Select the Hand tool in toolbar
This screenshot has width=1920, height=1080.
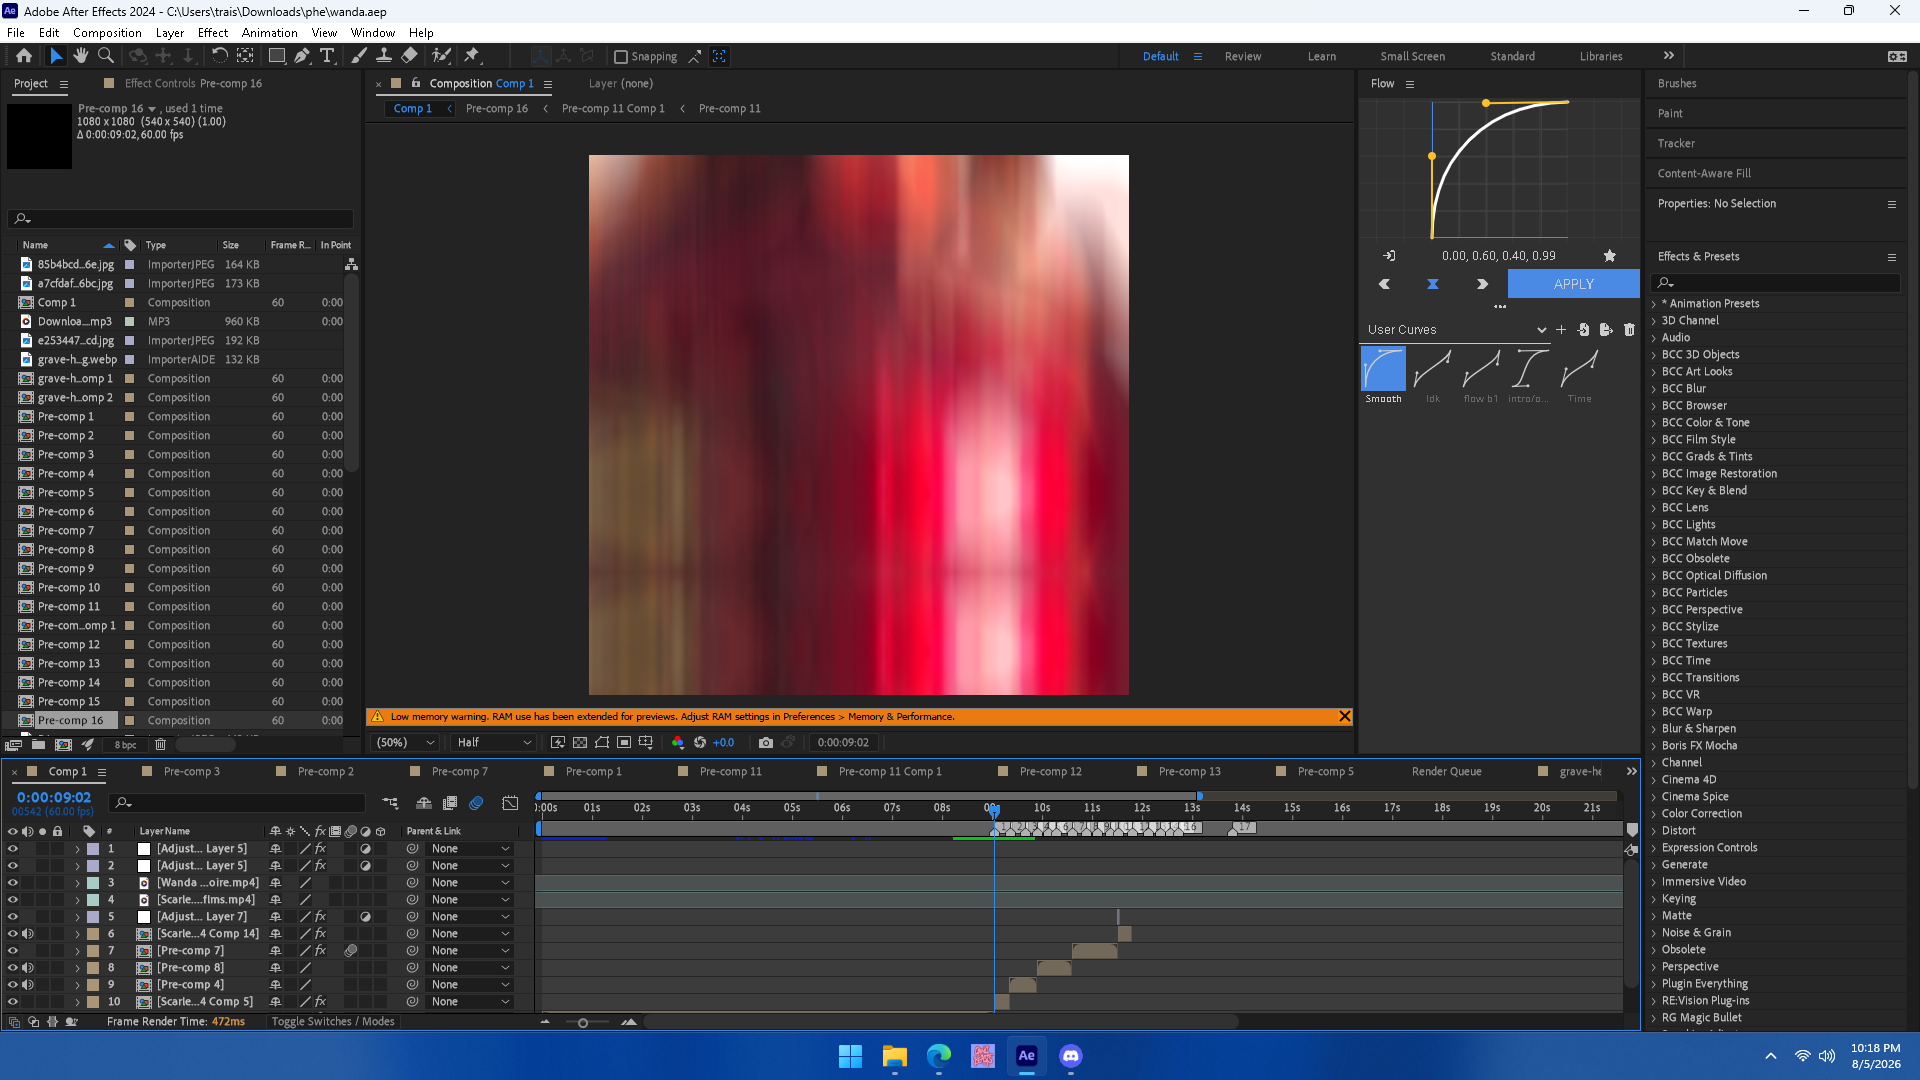81,56
